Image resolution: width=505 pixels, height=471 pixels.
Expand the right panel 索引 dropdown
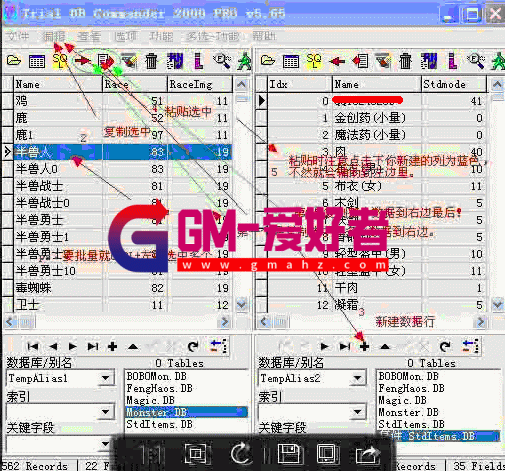(x=358, y=412)
